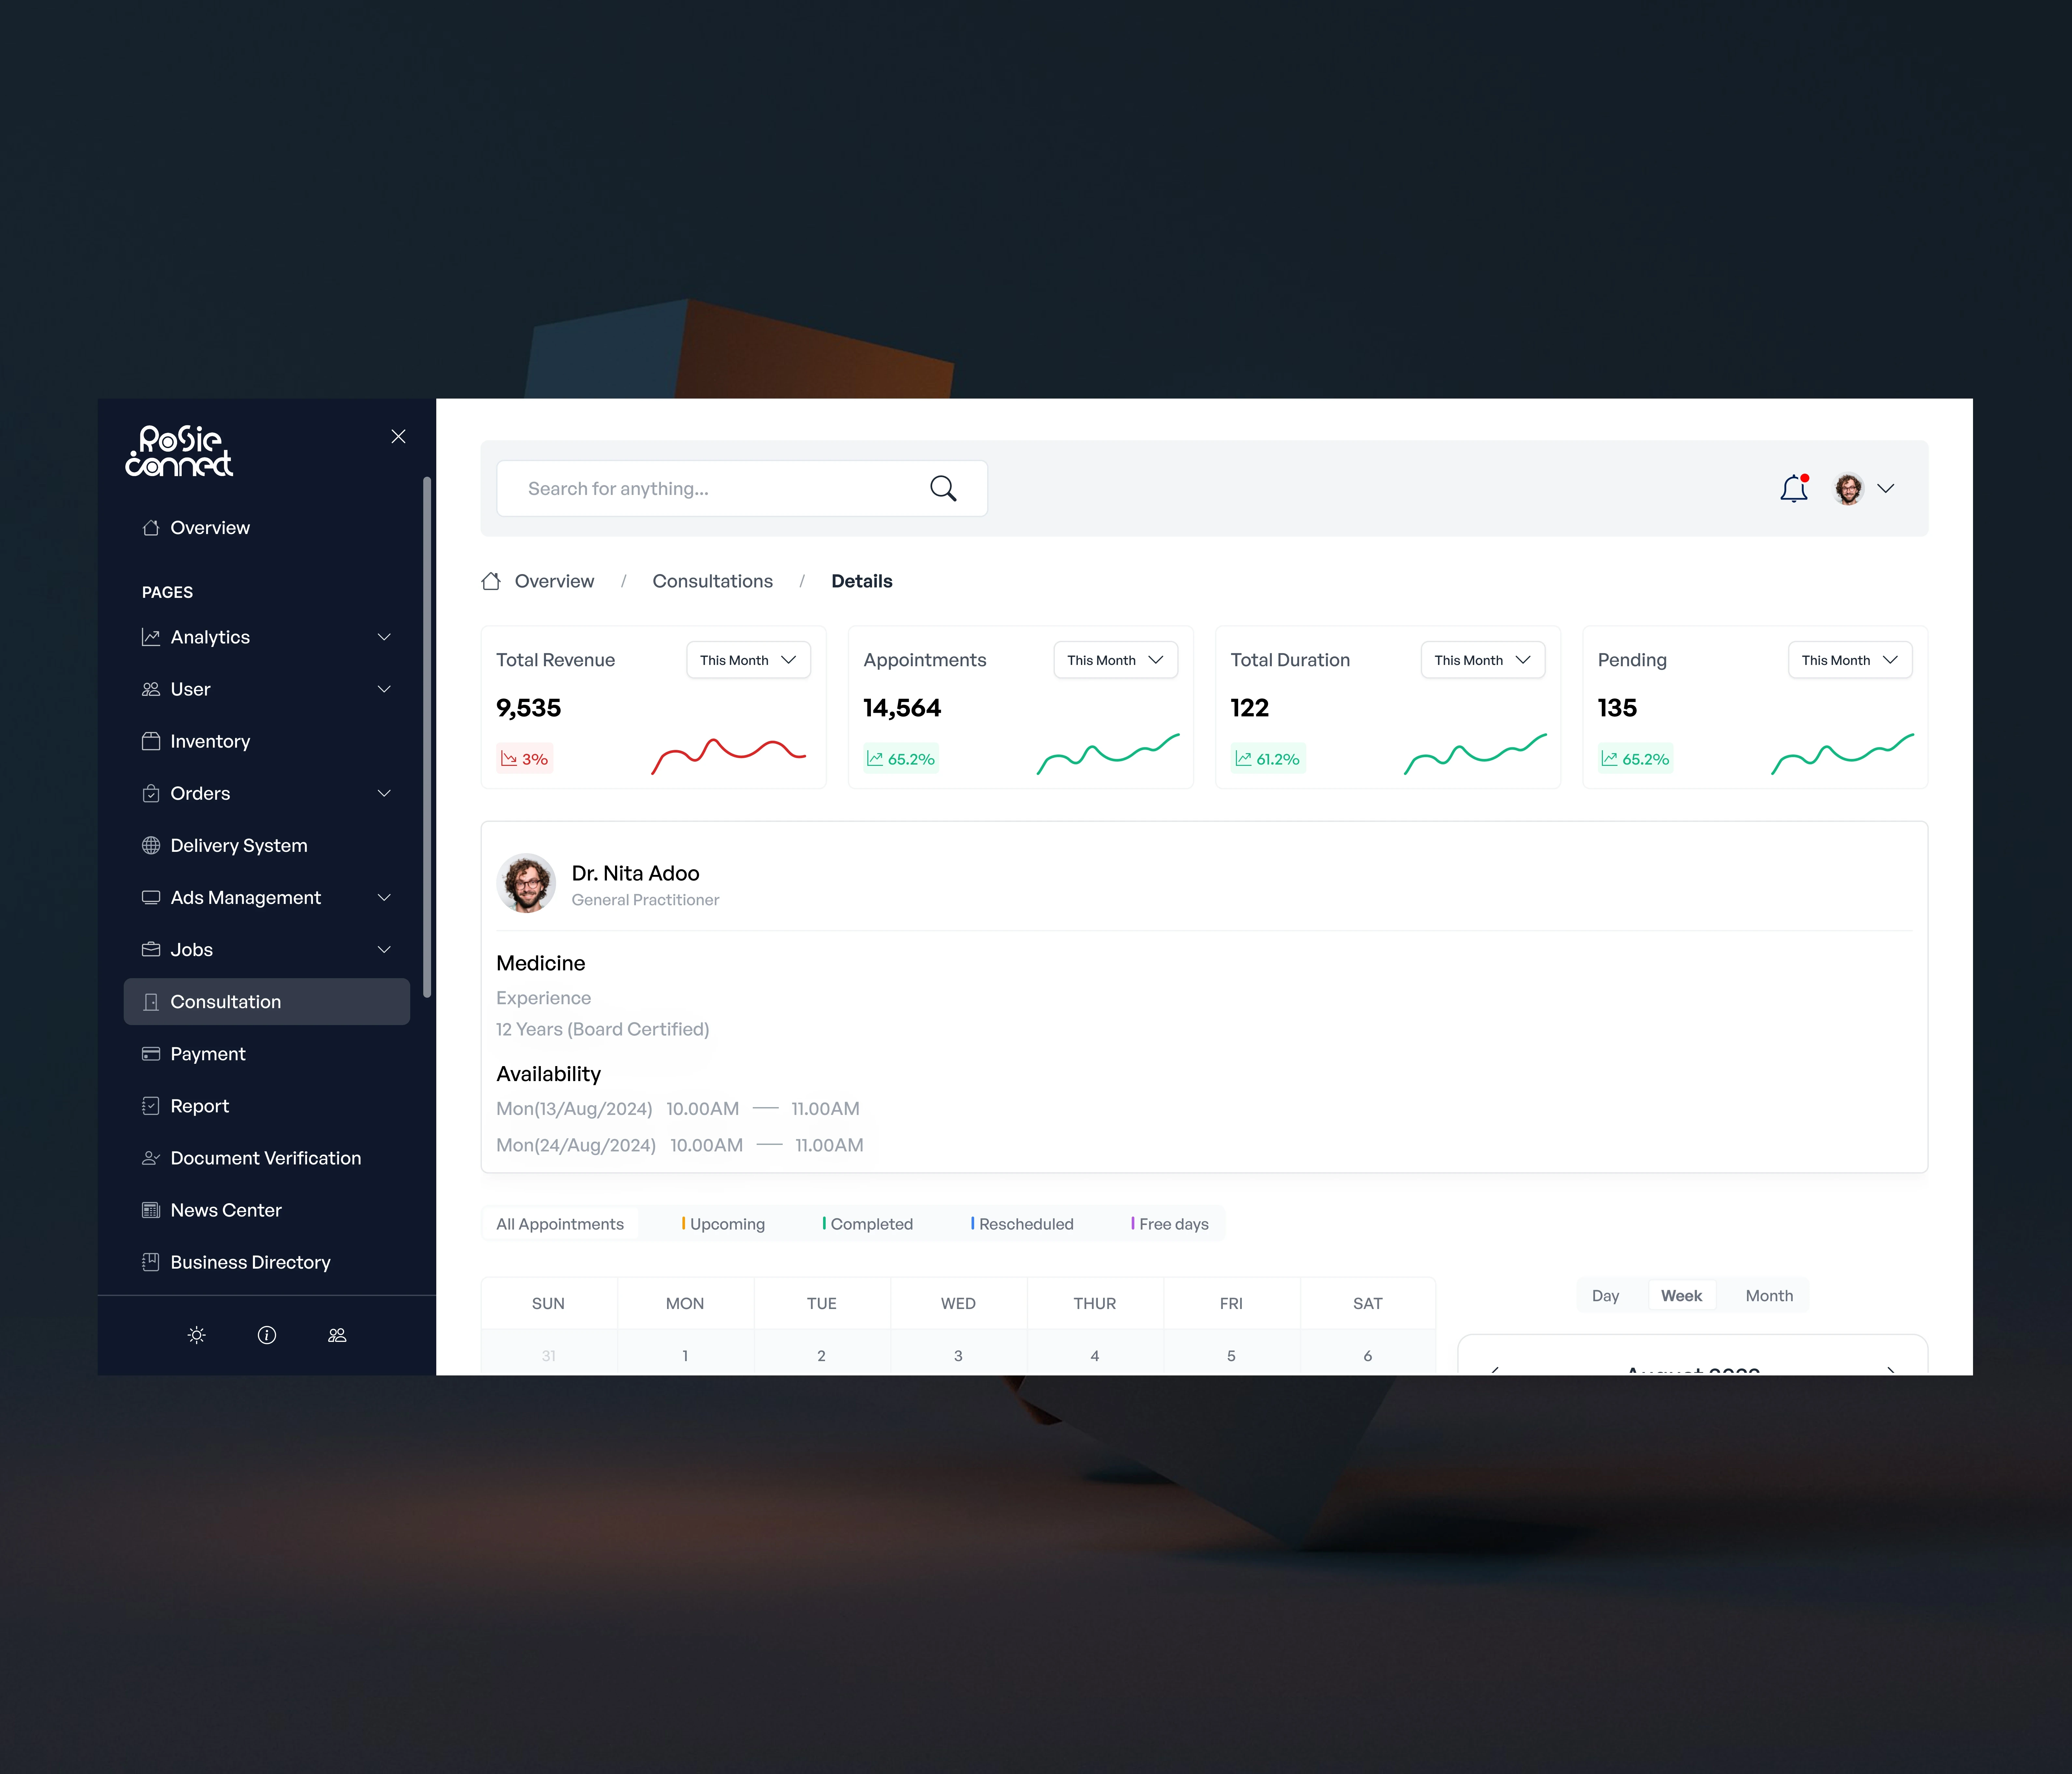2072x1774 pixels.
Task: Go to Consultations breadcrumb link
Action: tap(712, 581)
